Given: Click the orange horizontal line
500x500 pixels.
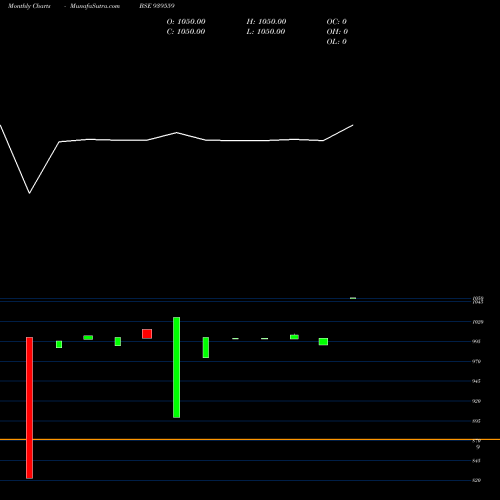Looking at the screenshot, I should pos(250,440).
